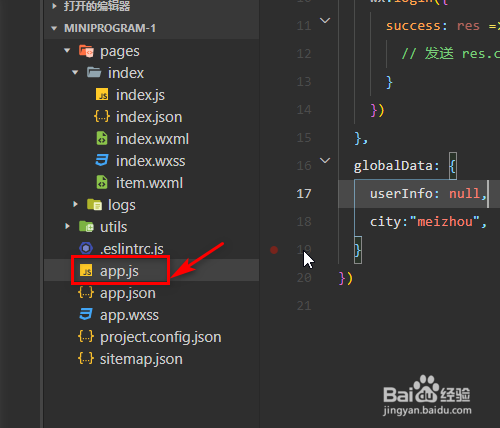The height and width of the screenshot is (428, 500).
Task: Remove the breakpoint dot at line 19
Action: 274,250
